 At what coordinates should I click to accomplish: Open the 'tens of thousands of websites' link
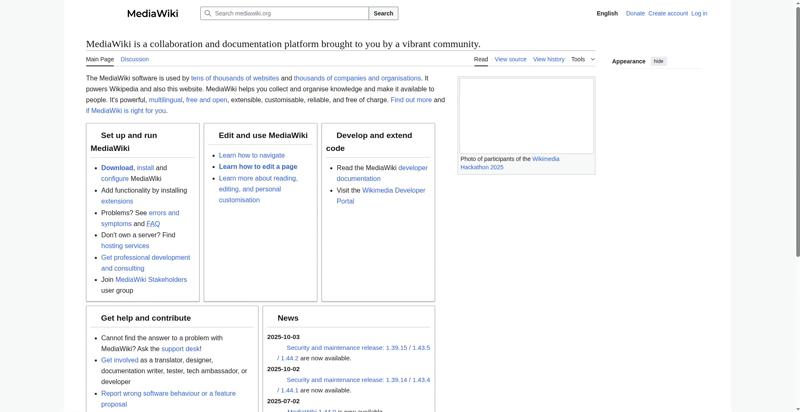pyautogui.click(x=235, y=78)
